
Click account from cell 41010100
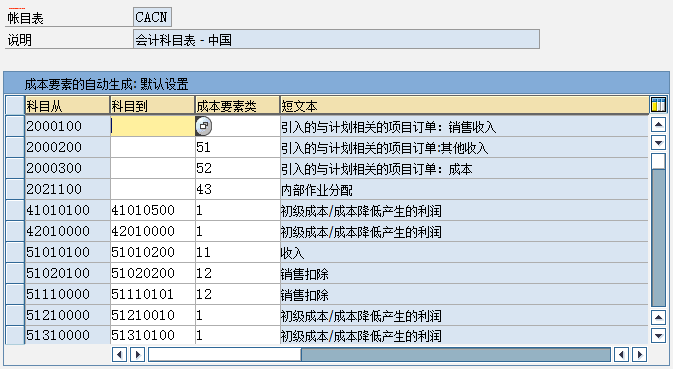point(67,210)
